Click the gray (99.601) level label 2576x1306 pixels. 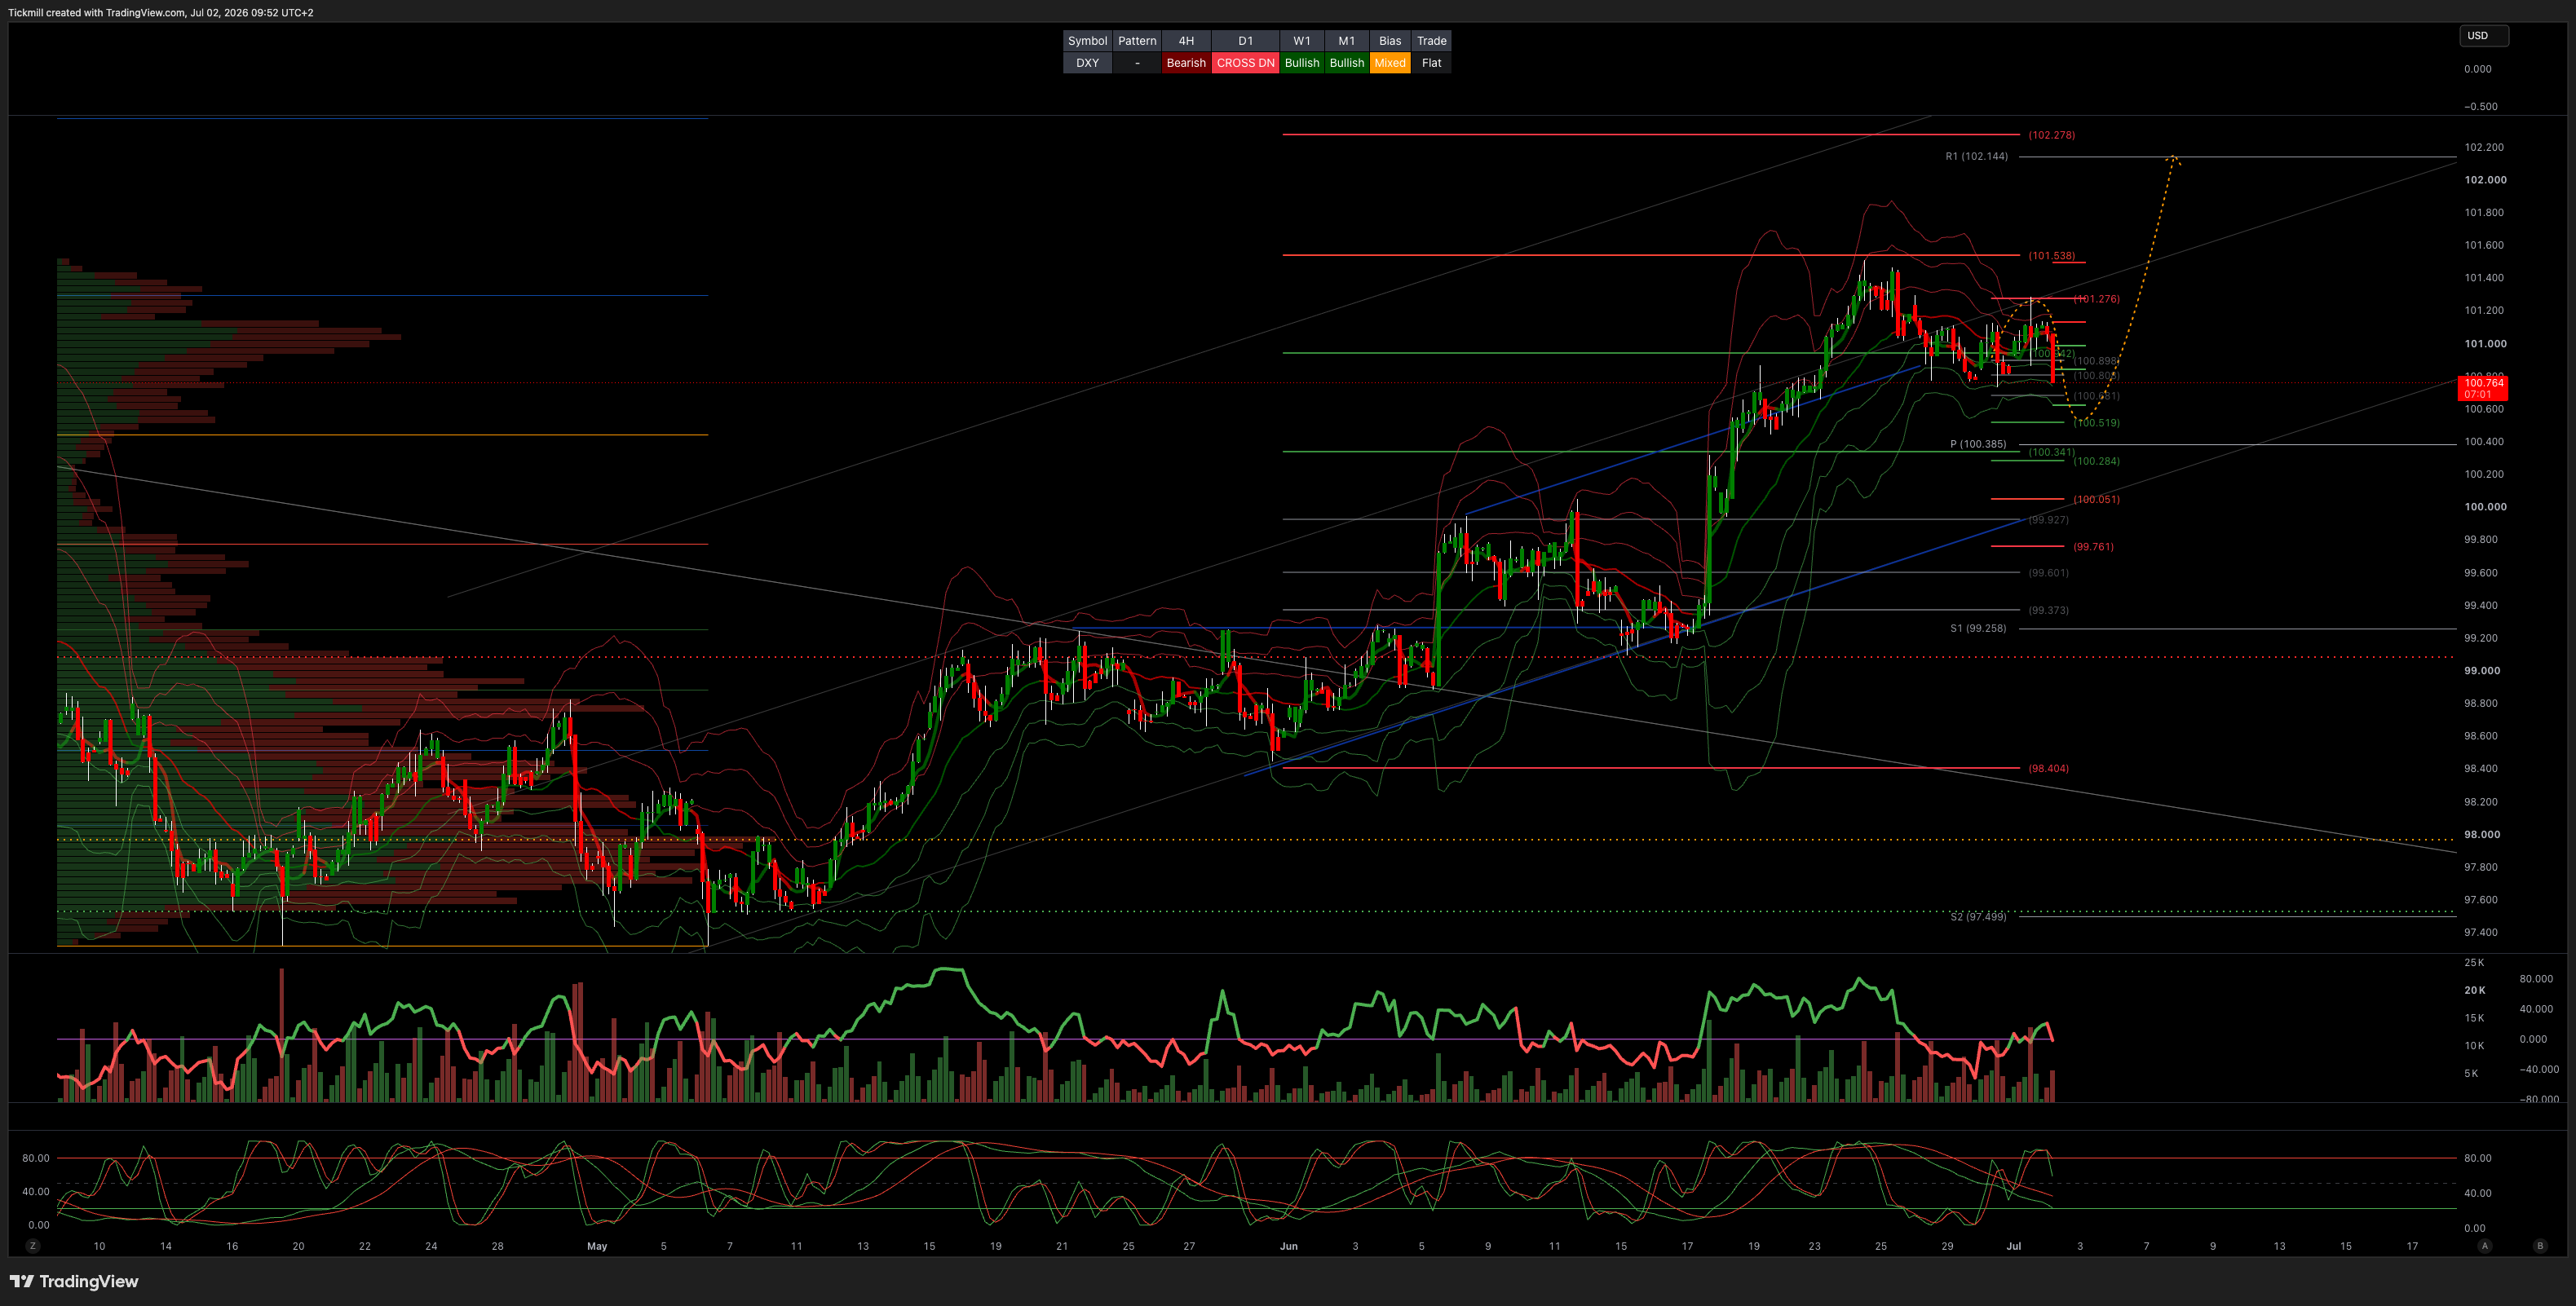click(2048, 573)
